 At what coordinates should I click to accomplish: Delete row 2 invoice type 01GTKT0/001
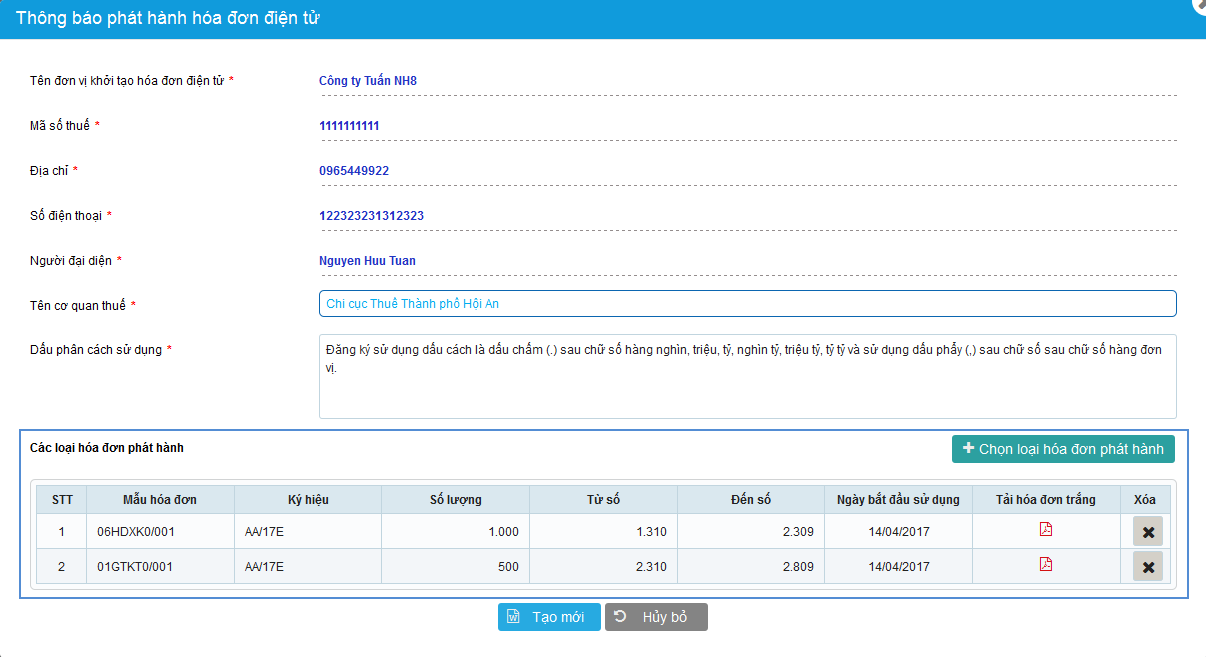click(1147, 567)
